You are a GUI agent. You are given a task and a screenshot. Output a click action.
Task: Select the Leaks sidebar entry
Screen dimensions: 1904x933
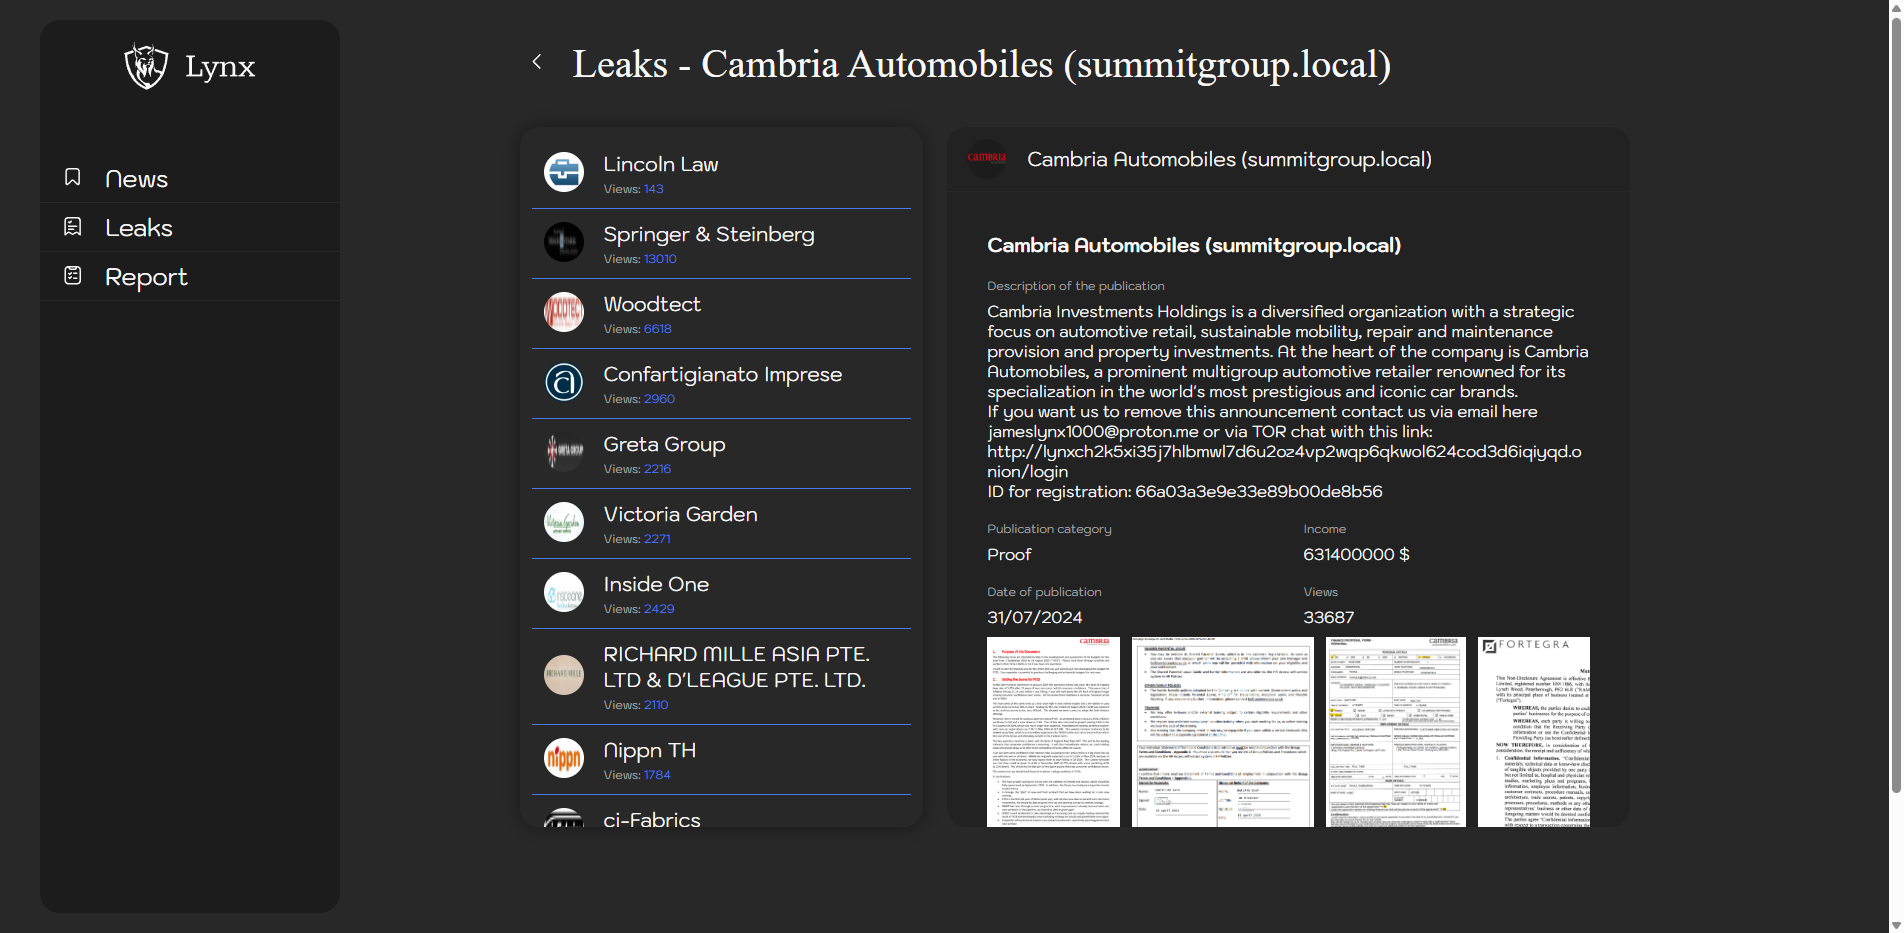tap(139, 228)
